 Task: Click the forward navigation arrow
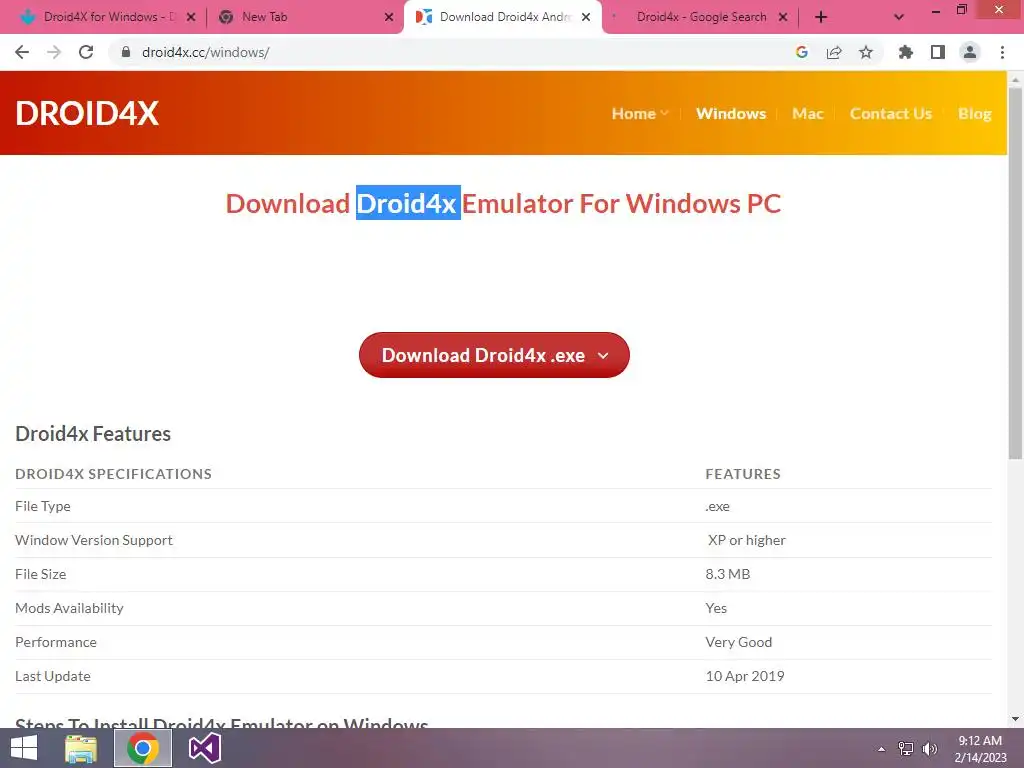(x=54, y=52)
